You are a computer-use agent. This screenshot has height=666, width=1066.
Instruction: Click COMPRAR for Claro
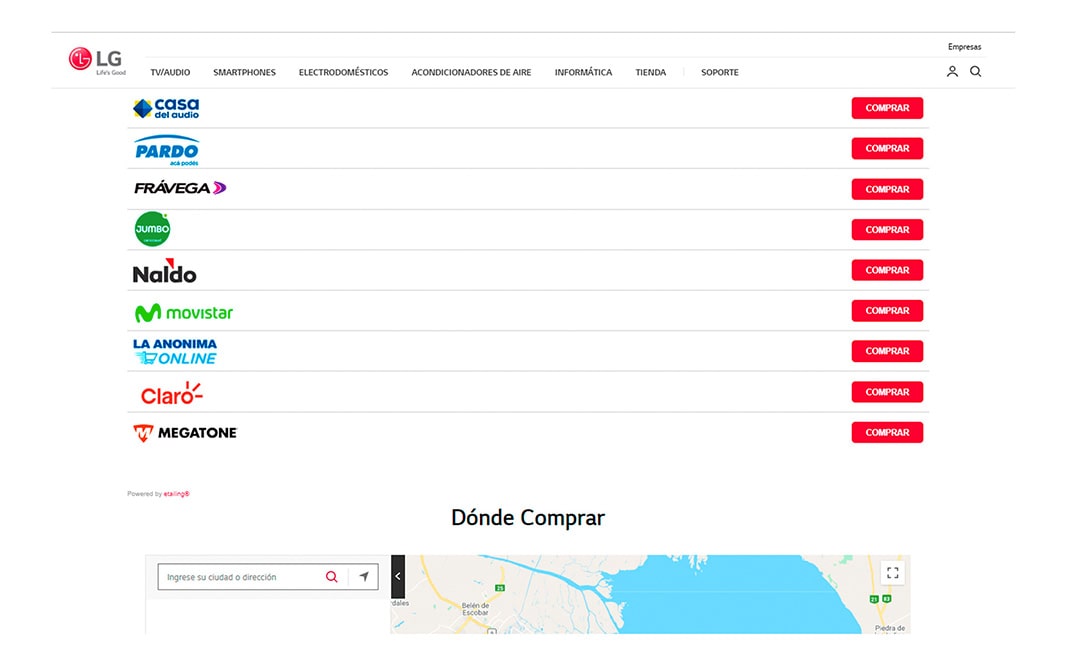pyautogui.click(x=887, y=391)
